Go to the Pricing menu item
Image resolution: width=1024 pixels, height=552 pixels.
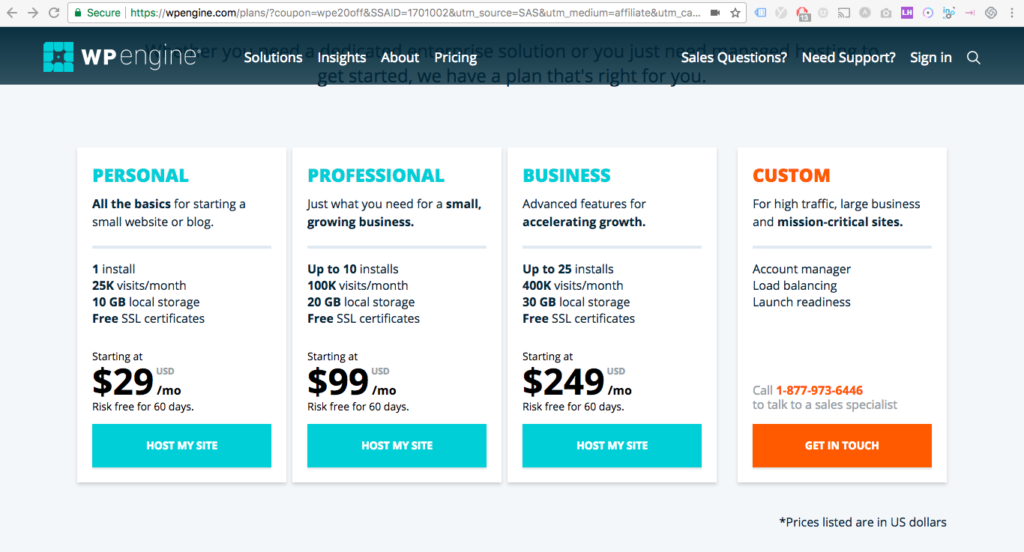tap(455, 57)
